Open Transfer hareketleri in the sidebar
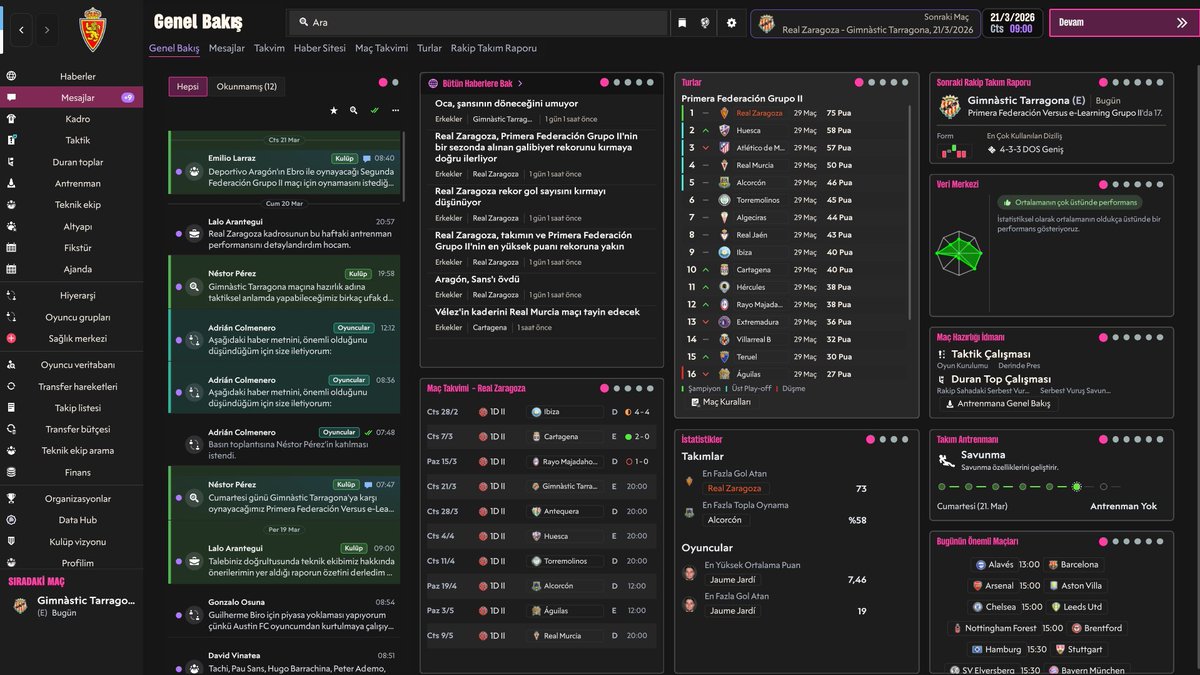 (x=77, y=386)
